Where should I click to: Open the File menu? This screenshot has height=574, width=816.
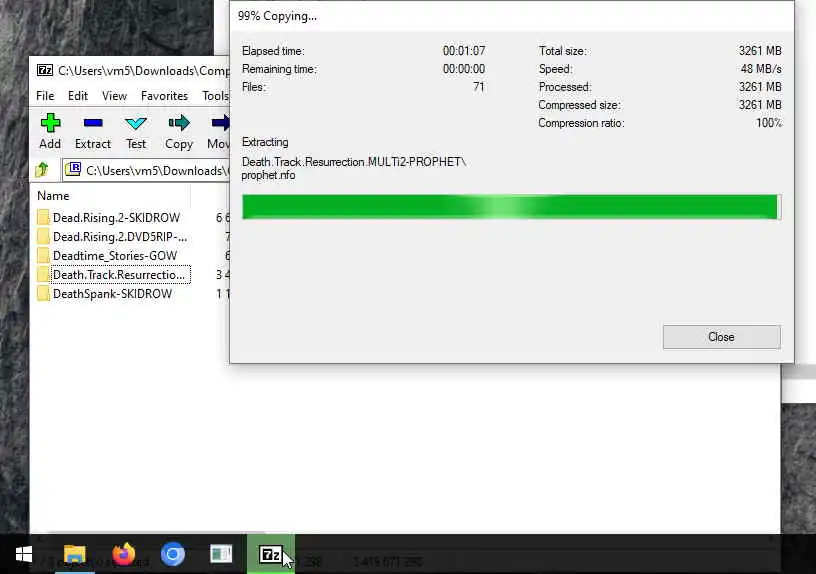(x=45, y=96)
